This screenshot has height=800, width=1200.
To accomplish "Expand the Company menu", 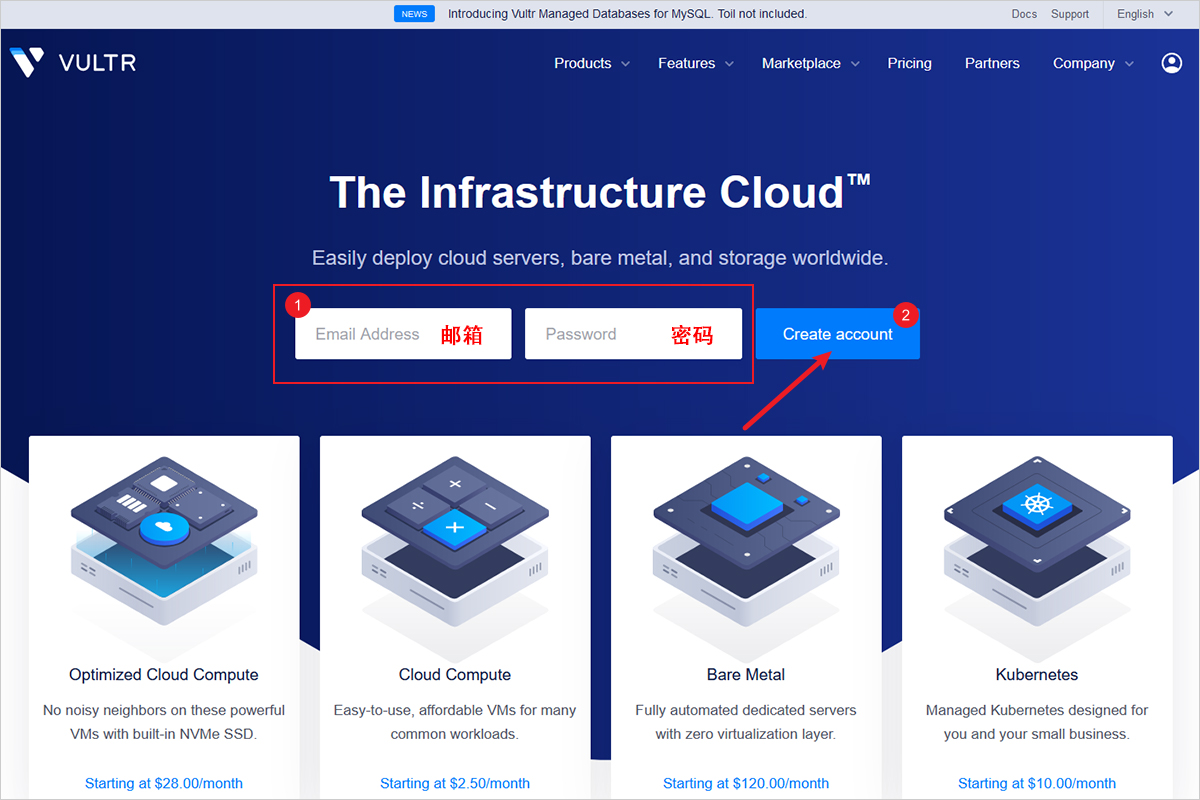I will coord(1093,63).
